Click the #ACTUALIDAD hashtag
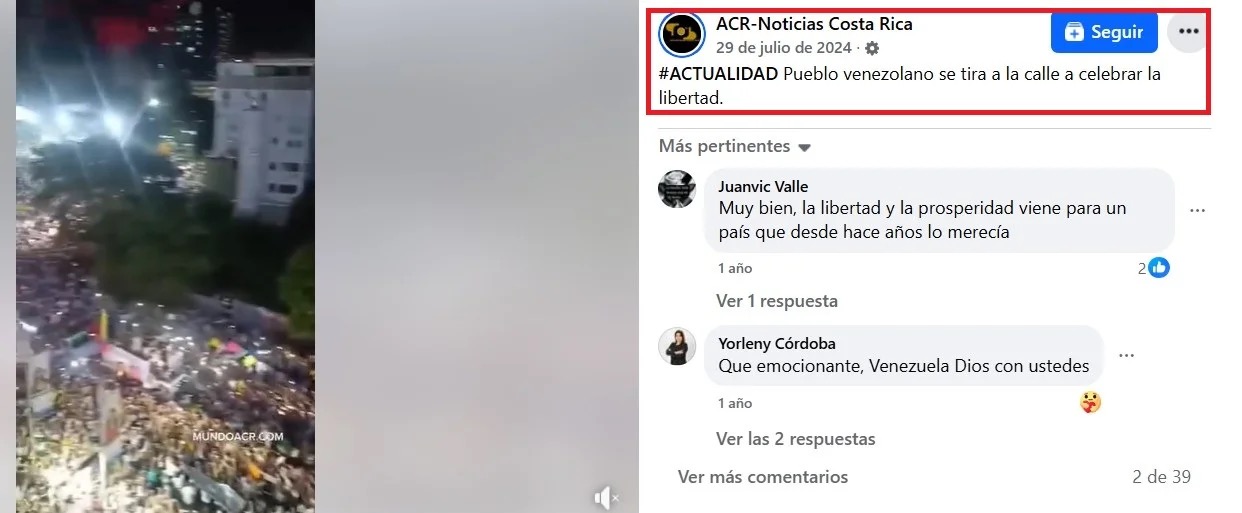1242x513 pixels. (718, 74)
